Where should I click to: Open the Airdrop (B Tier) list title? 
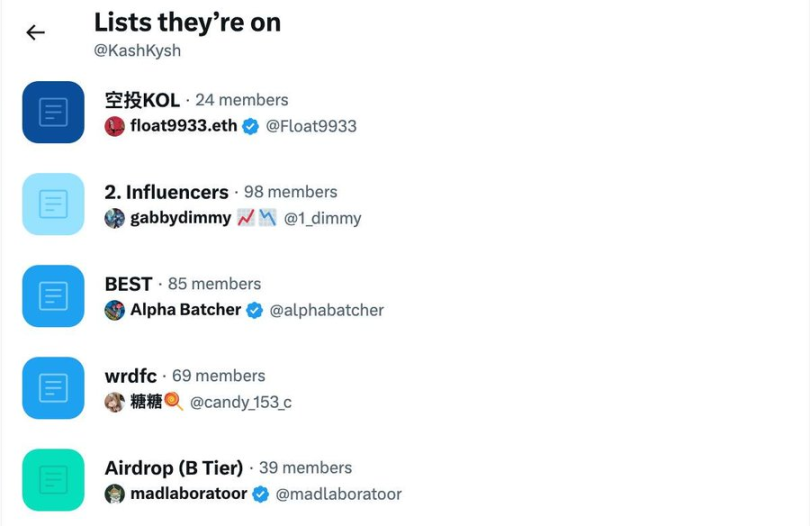click(x=173, y=468)
